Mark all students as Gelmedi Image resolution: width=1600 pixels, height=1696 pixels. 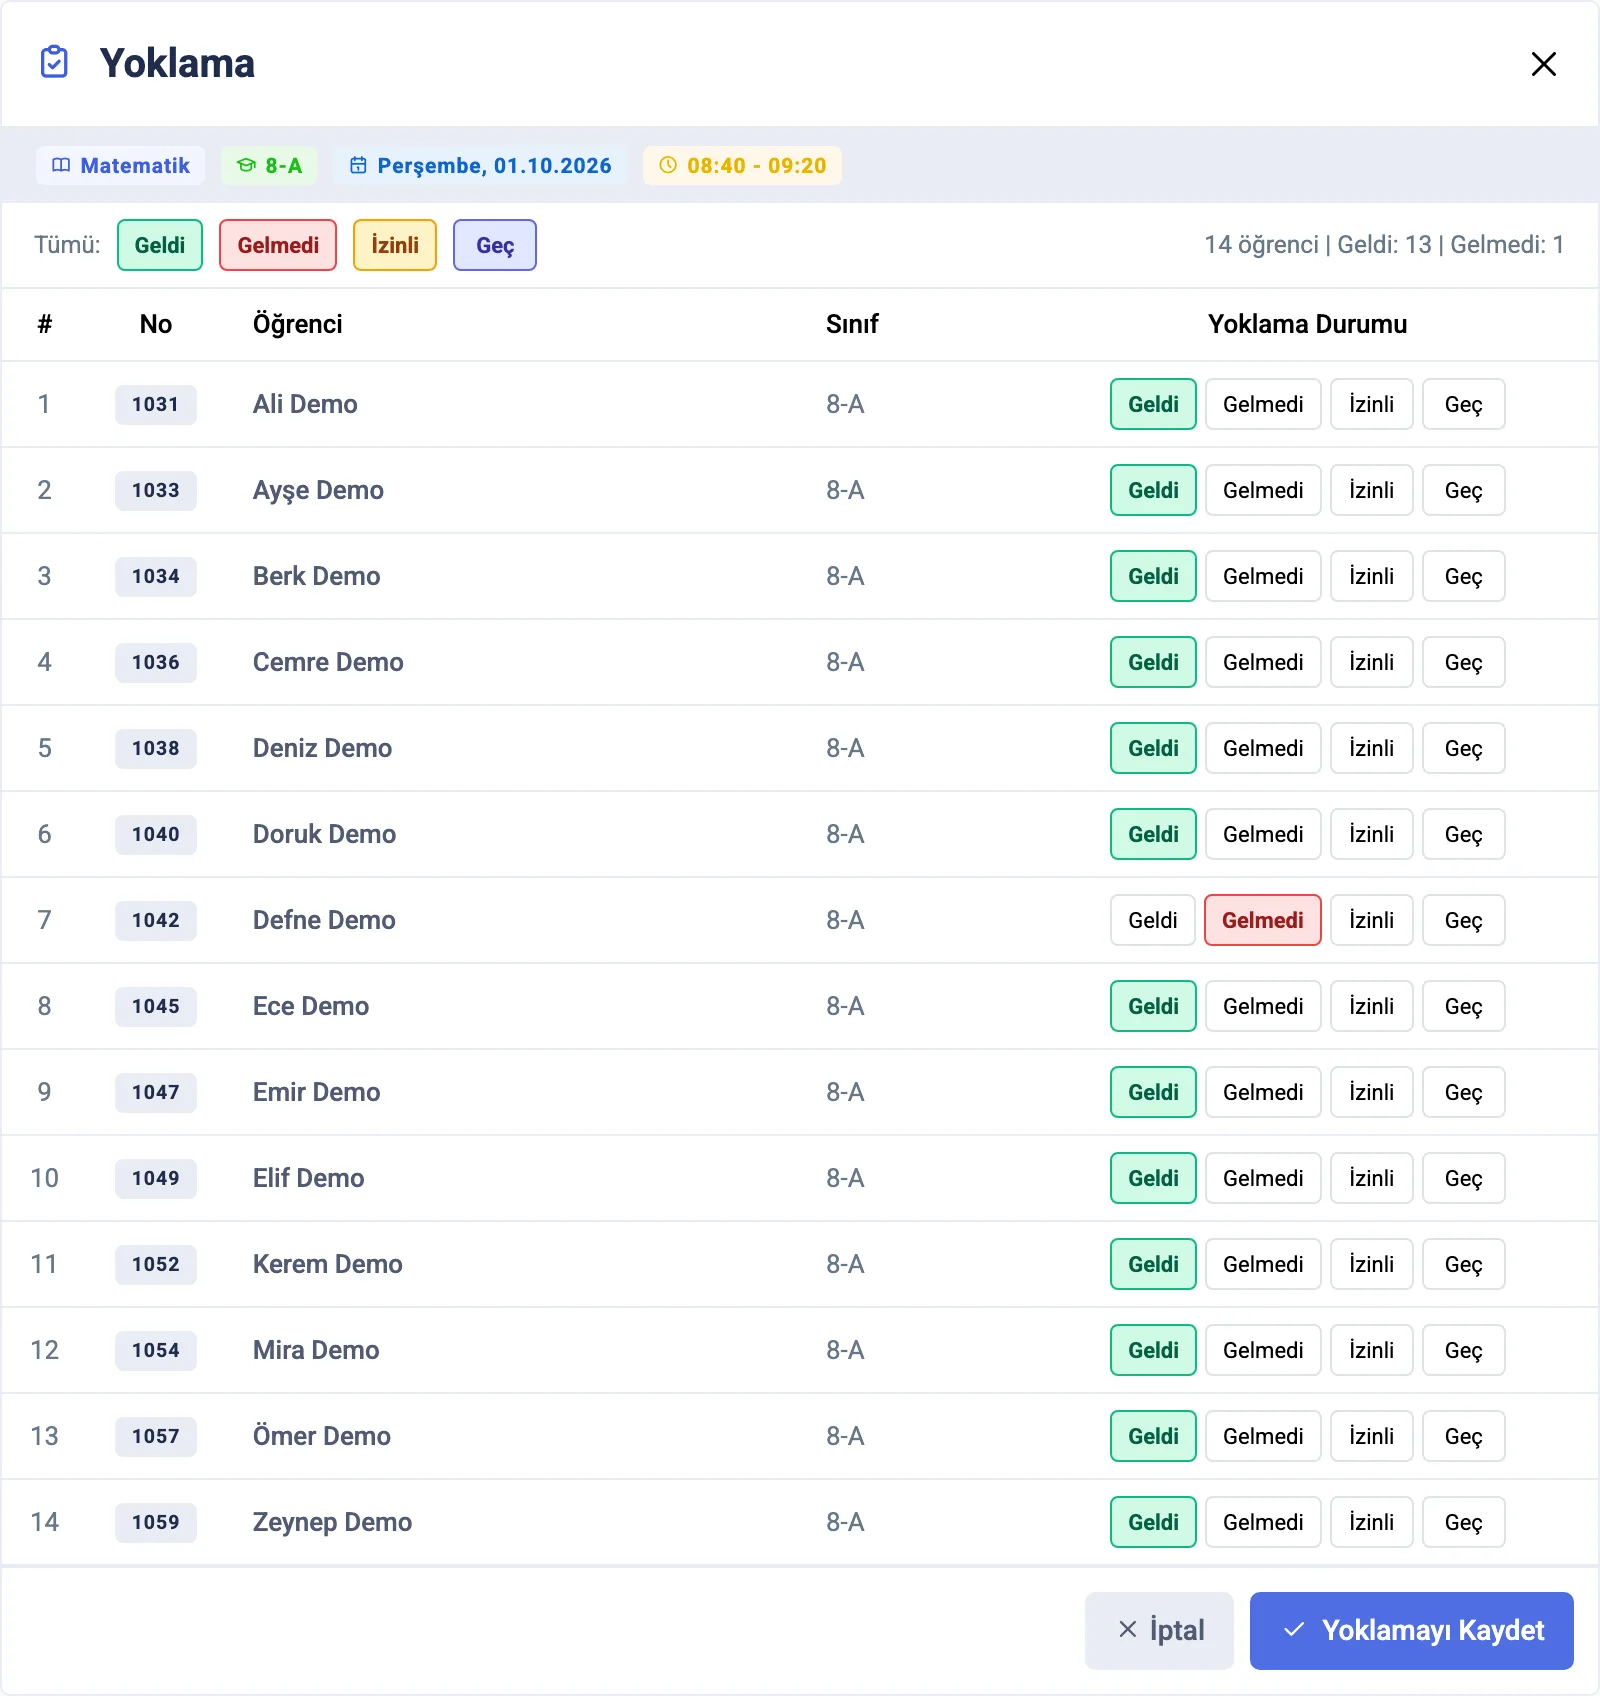[x=278, y=245]
